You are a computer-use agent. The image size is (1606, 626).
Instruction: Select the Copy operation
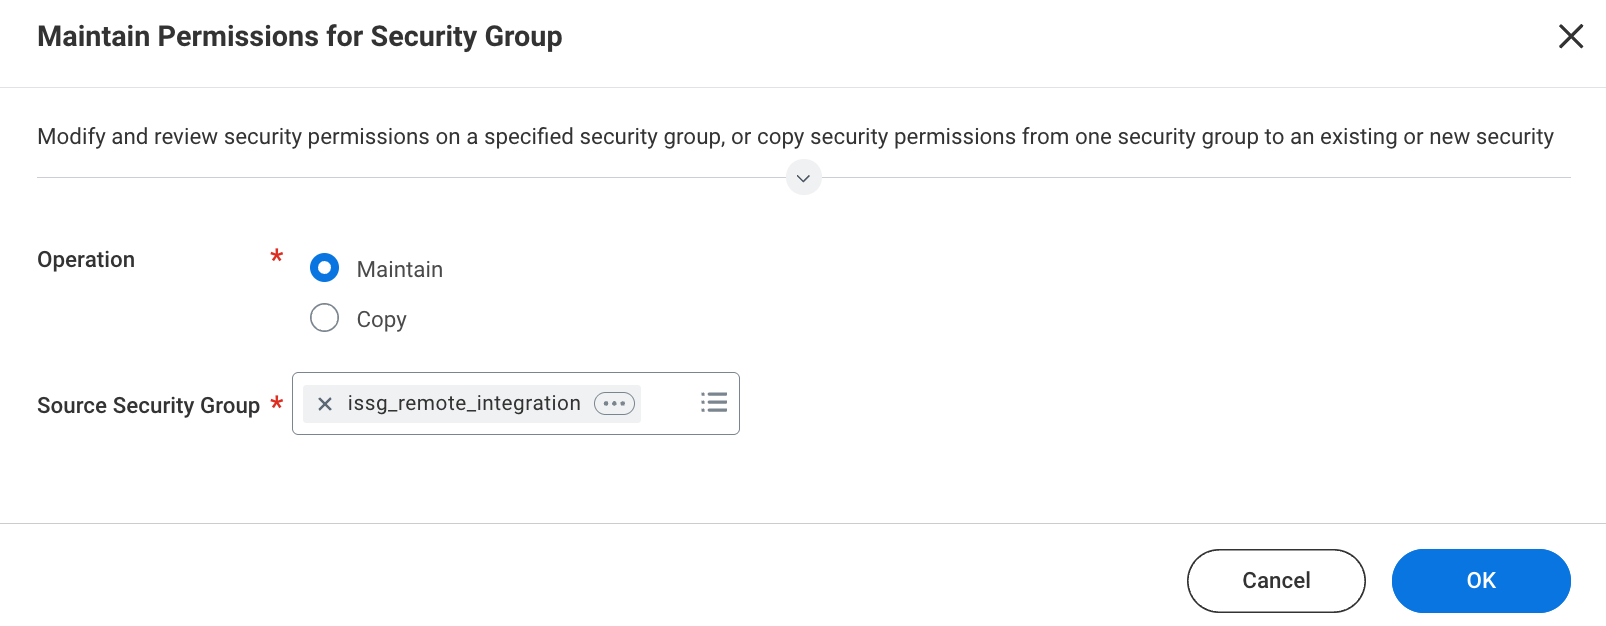[324, 318]
